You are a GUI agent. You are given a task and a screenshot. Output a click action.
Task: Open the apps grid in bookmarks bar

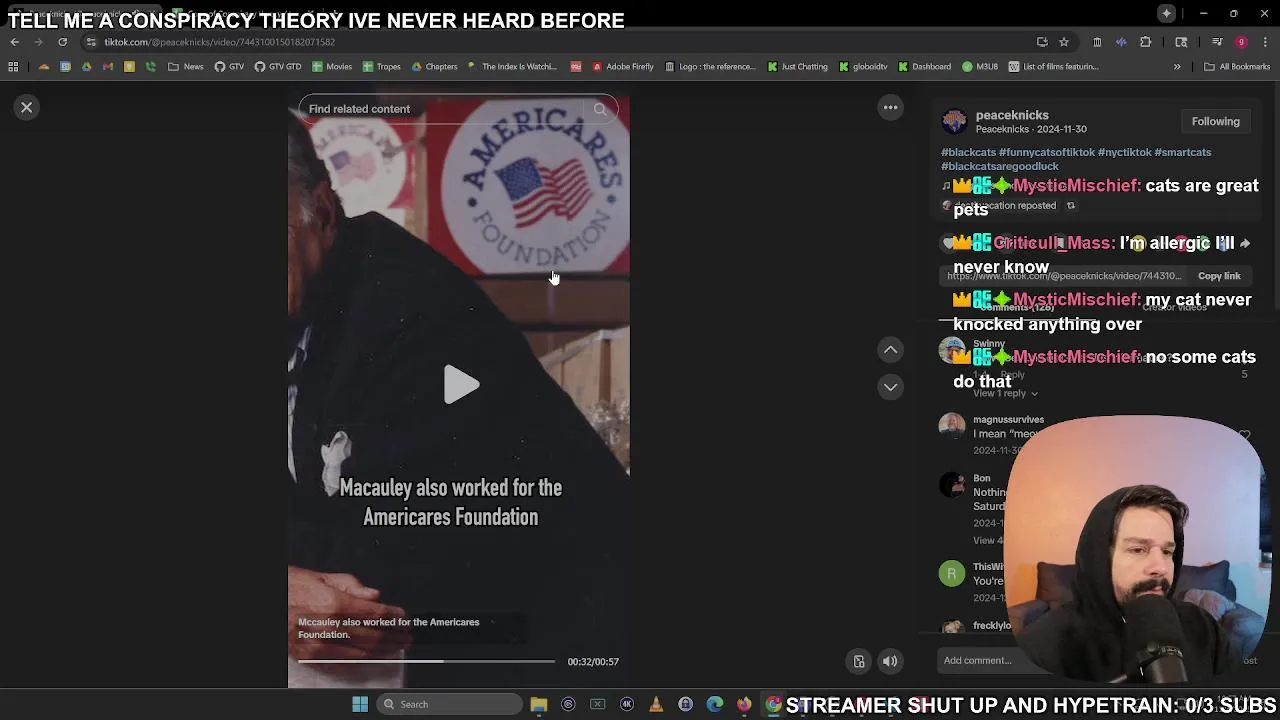13,67
